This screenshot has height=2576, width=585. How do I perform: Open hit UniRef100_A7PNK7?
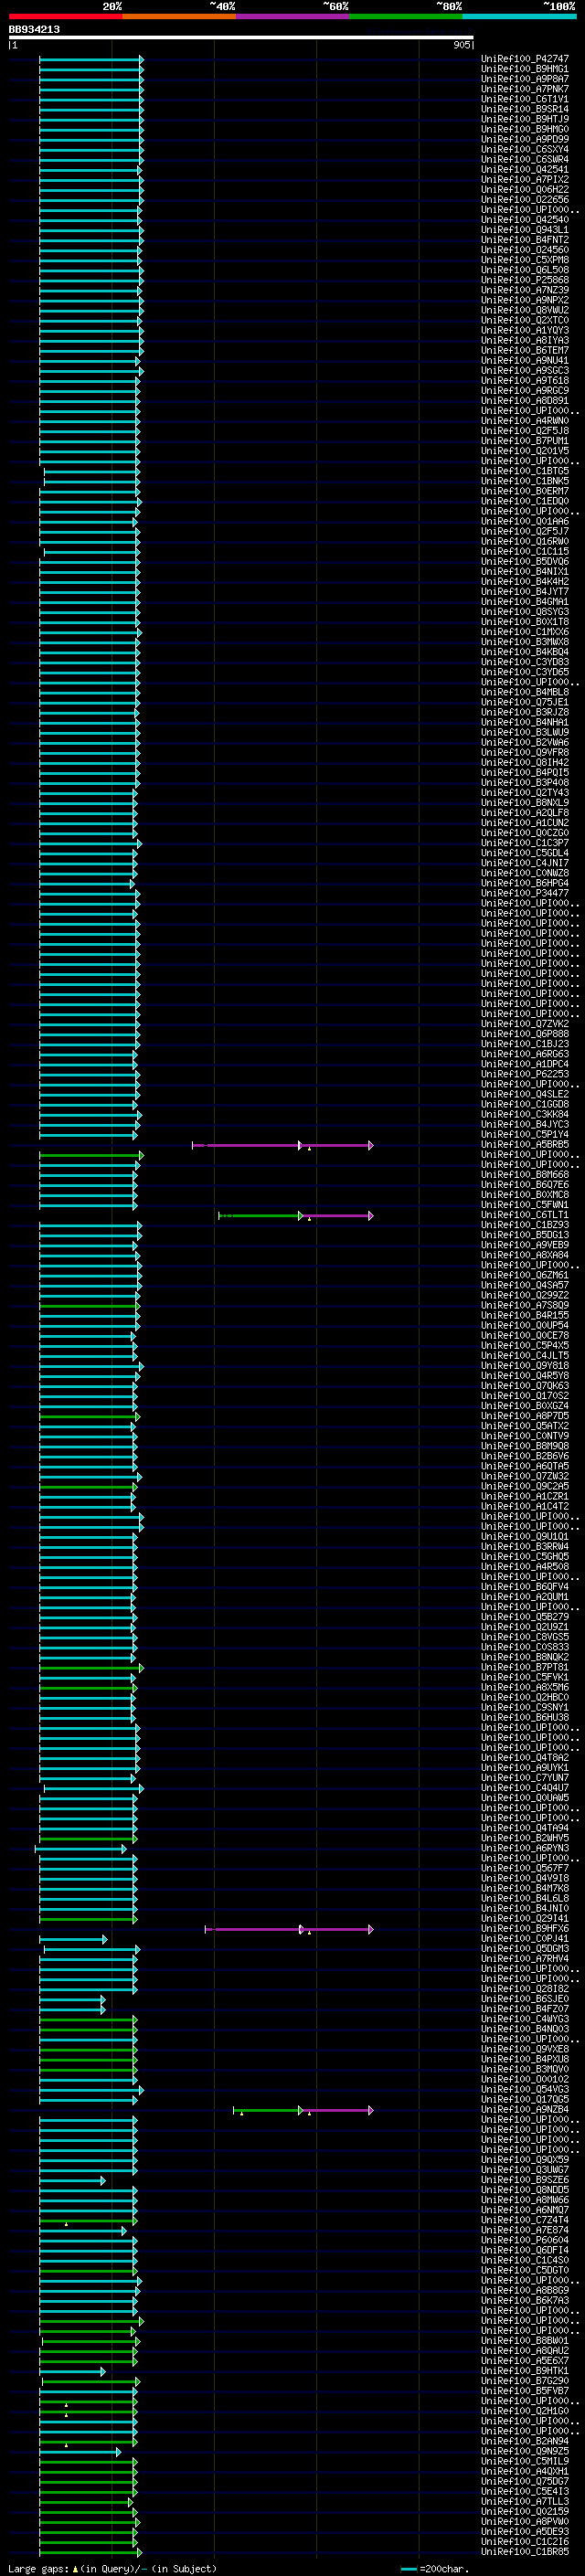point(525,89)
